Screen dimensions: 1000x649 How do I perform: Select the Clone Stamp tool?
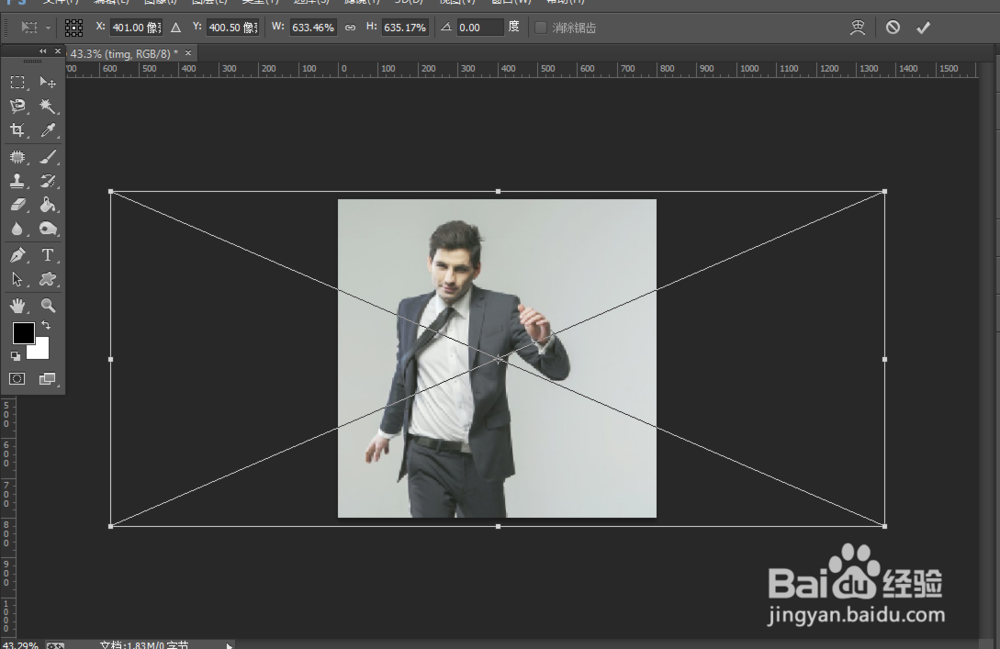click(17, 181)
